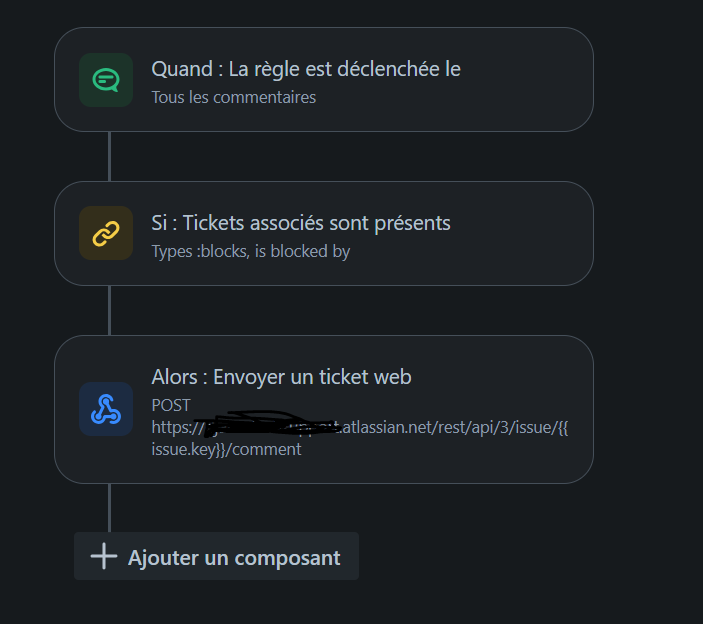This screenshot has width=703, height=624.
Task: Click the 'Tous les commentaires' subtitle
Action: coord(234,97)
